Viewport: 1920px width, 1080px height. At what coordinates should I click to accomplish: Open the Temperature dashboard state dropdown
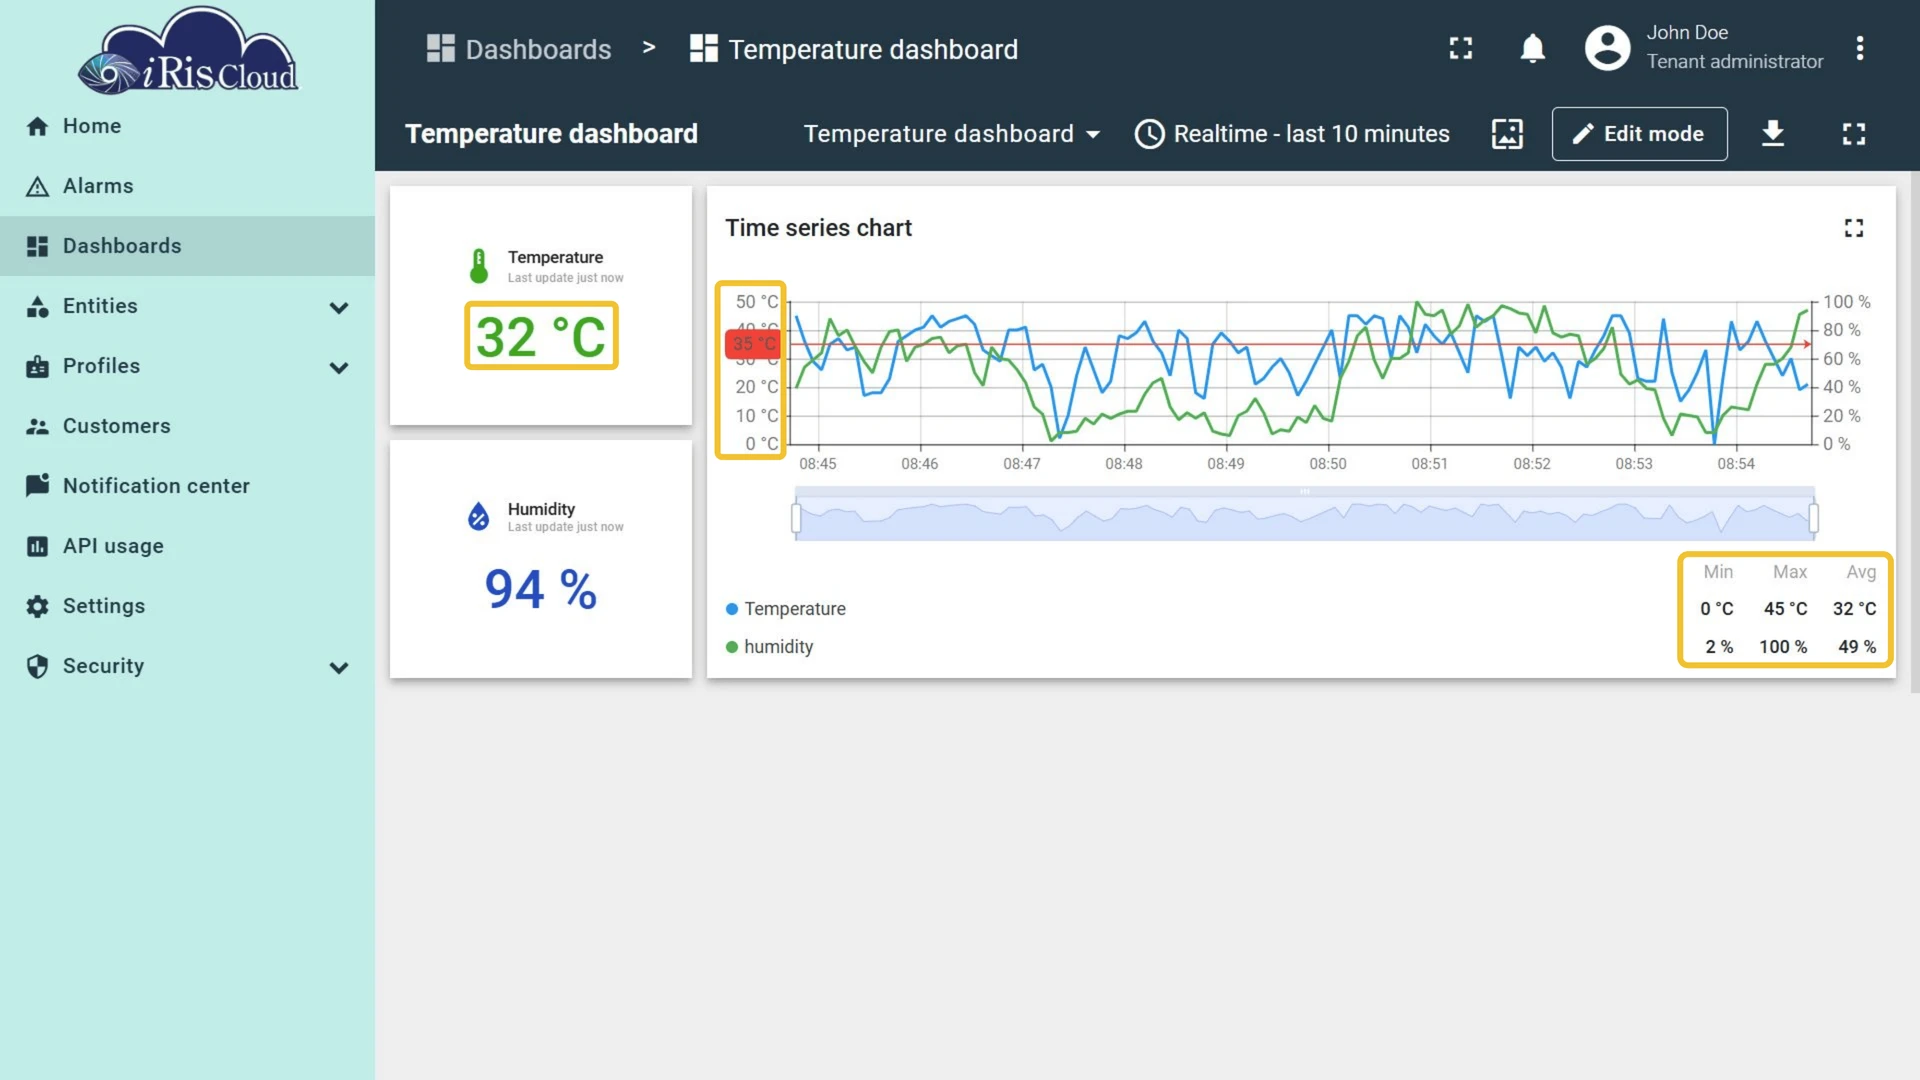tap(952, 134)
